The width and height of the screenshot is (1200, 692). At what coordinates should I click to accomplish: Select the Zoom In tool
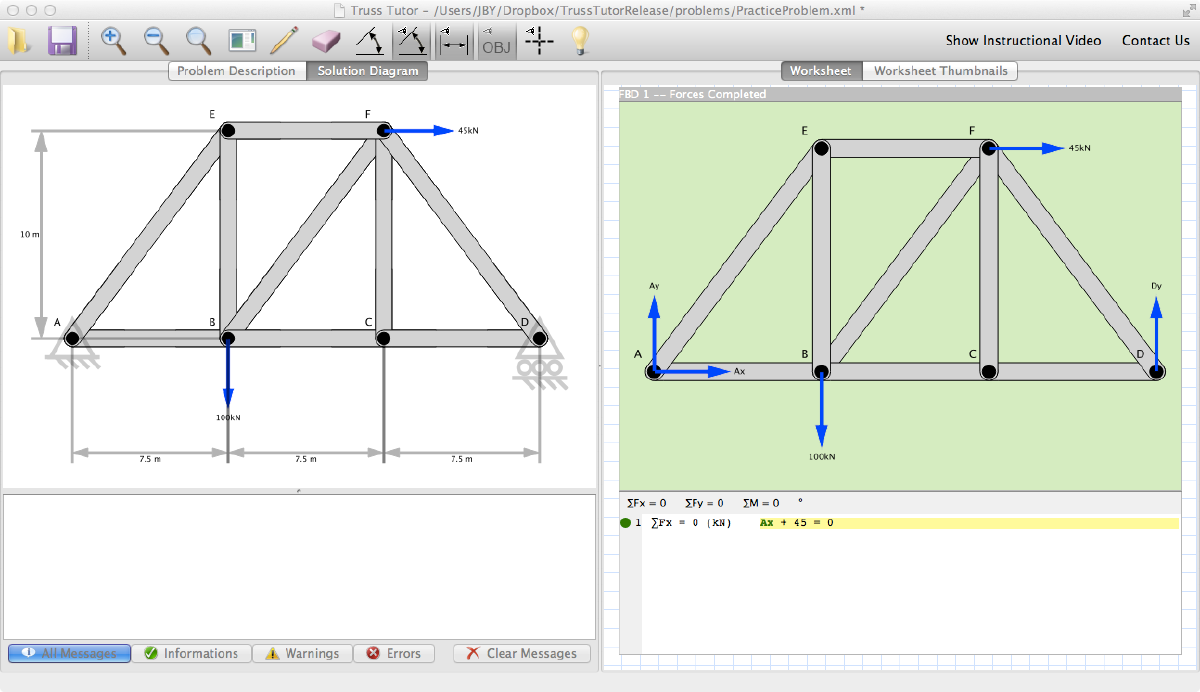pos(113,41)
